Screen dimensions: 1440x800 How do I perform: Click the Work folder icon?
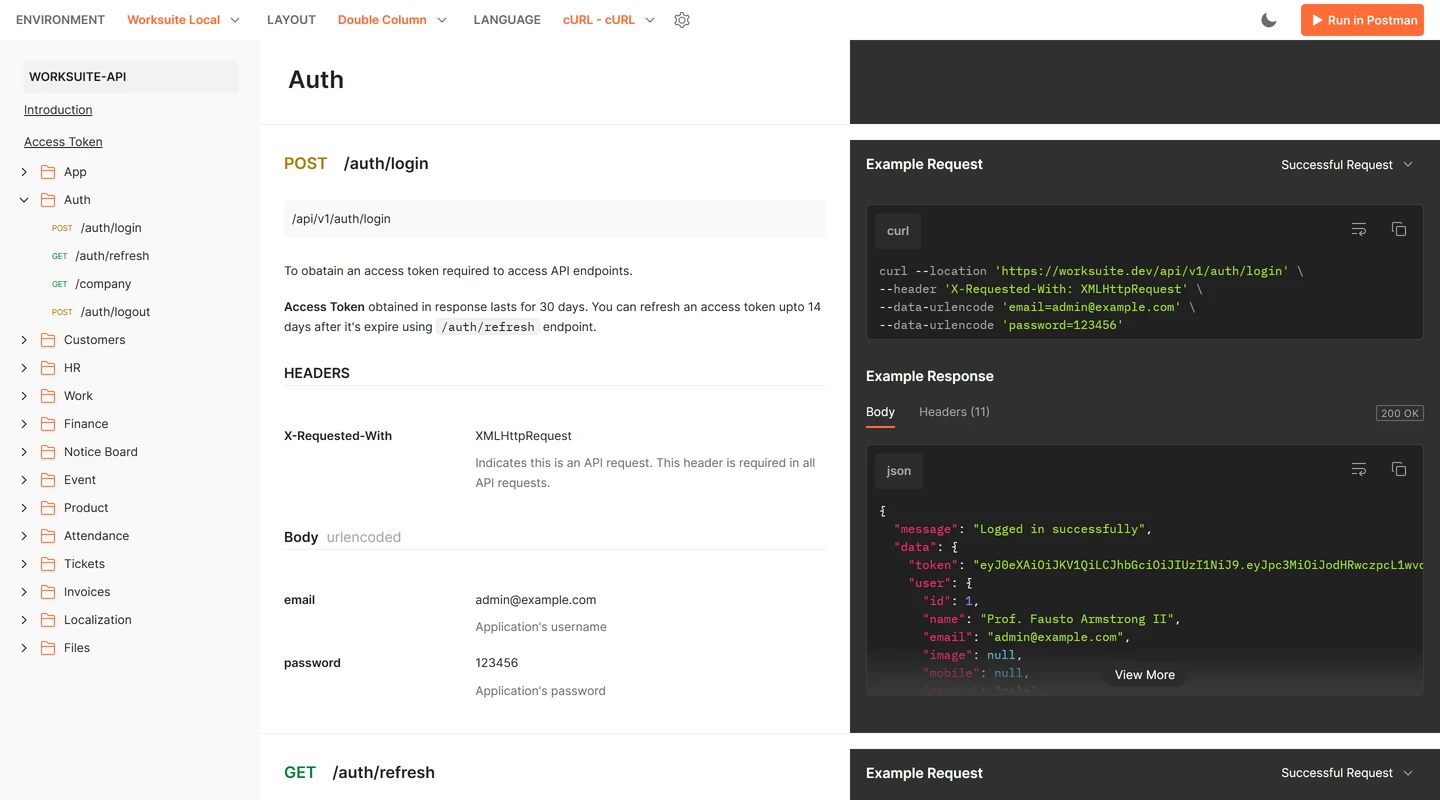pos(48,396)
